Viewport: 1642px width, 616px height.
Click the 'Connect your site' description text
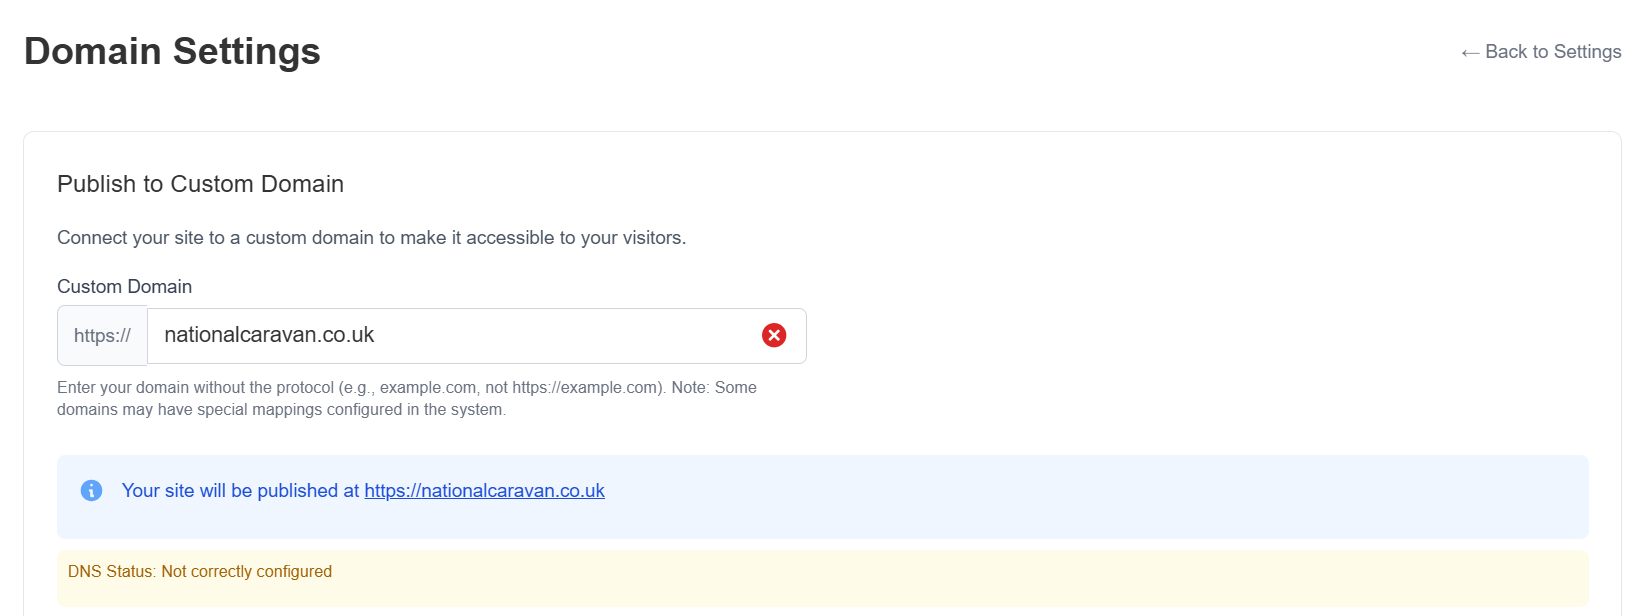click(x=371, y=238)
